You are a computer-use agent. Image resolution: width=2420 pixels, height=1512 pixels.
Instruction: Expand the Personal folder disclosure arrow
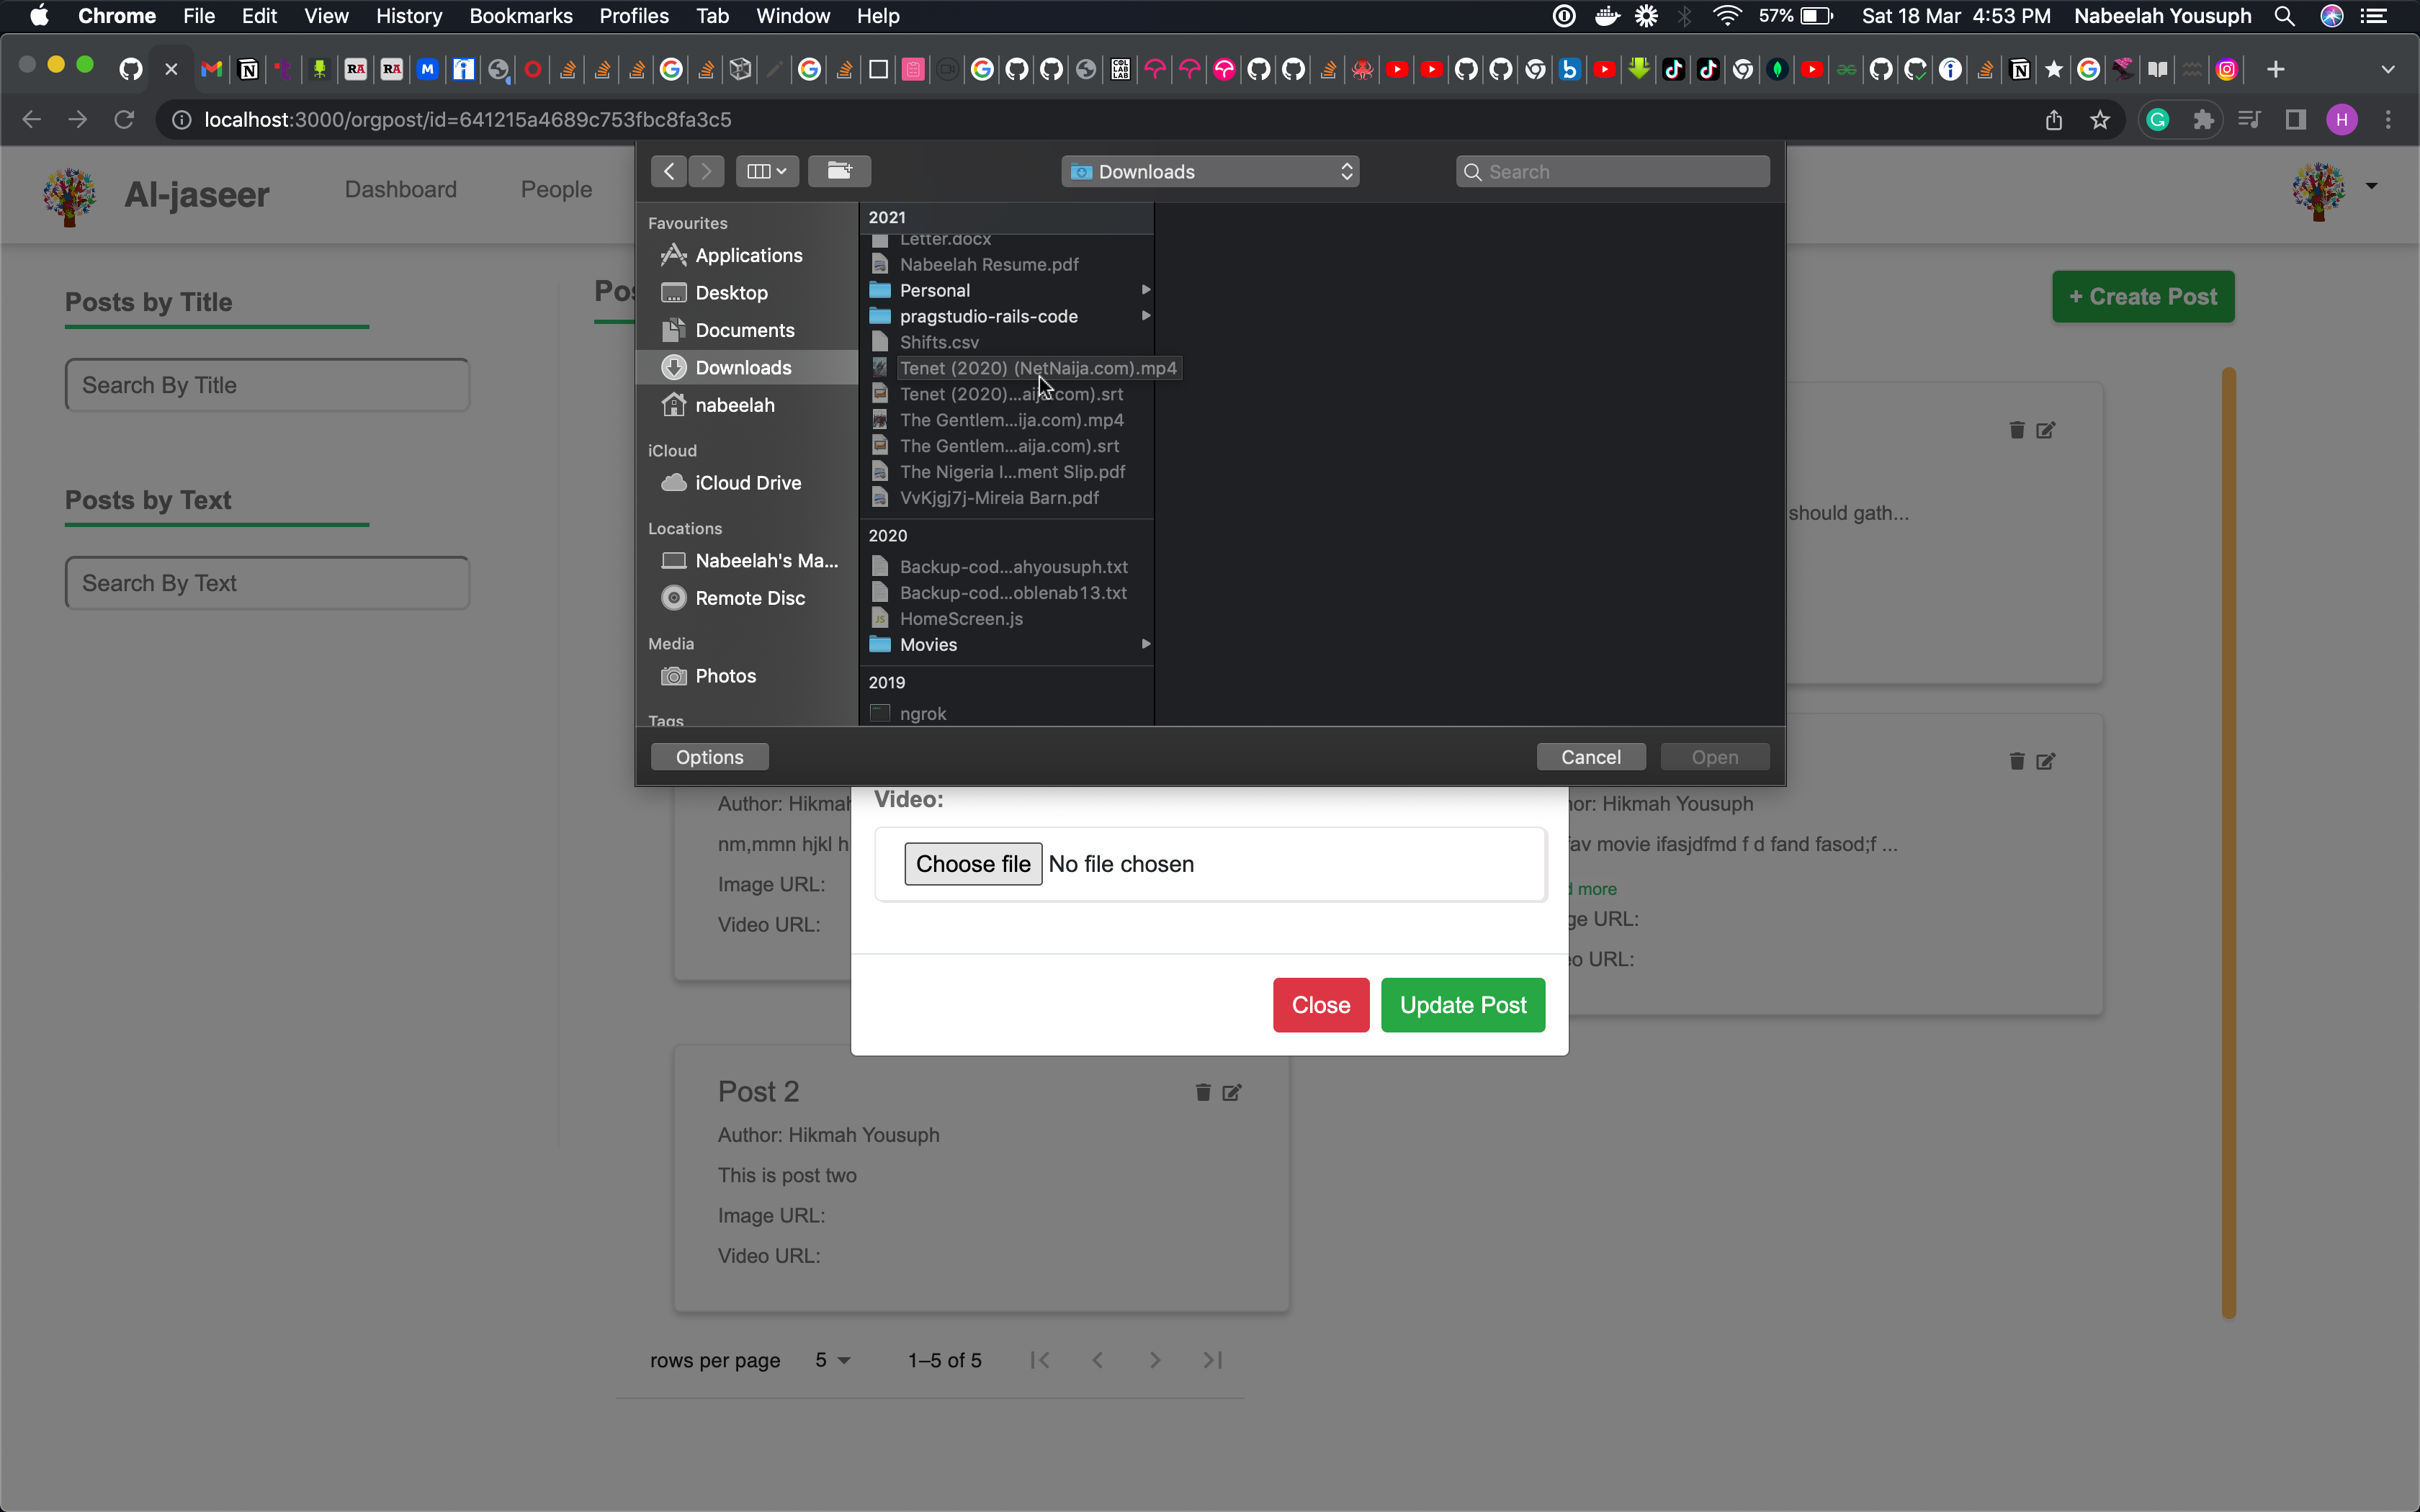(1145, 289)
